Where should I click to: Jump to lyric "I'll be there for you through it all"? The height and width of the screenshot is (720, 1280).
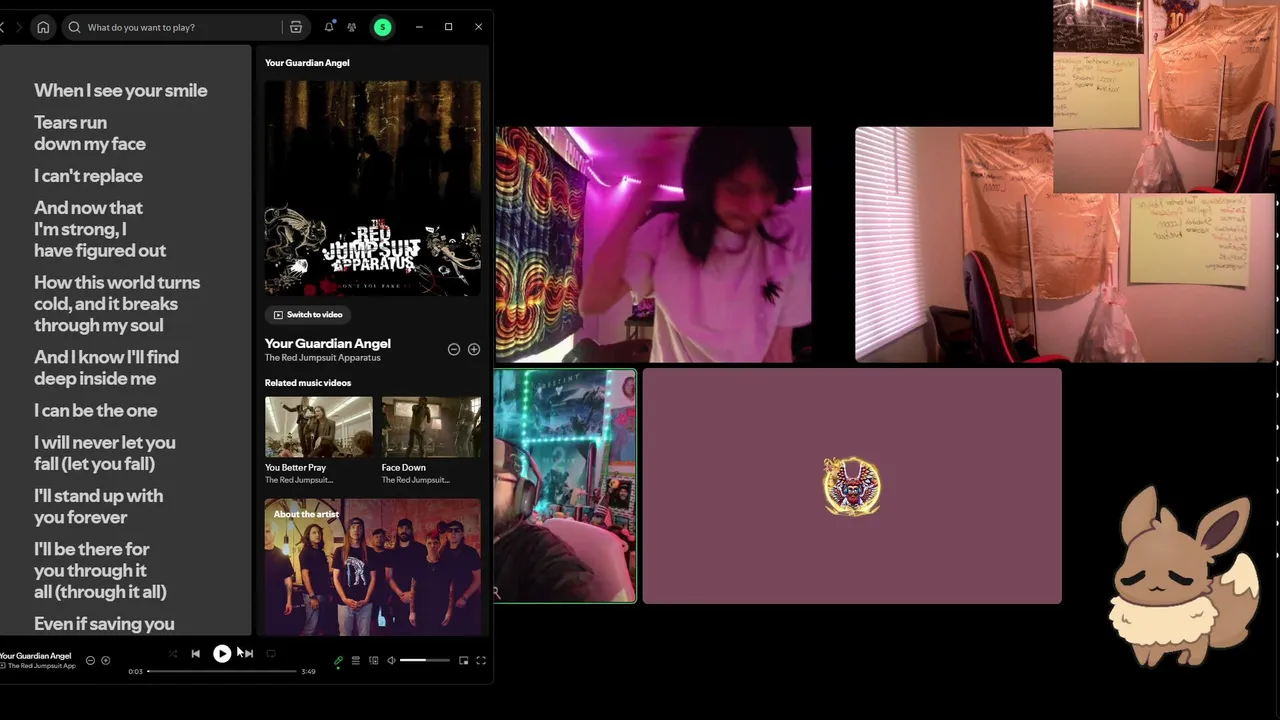tap(100, 570)
